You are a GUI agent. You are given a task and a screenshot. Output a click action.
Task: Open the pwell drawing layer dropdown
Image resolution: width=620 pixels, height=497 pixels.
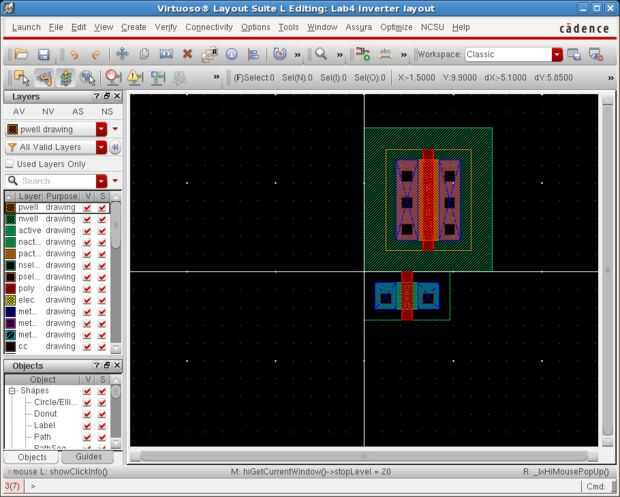pyautogui.click(x=101, y=129)
